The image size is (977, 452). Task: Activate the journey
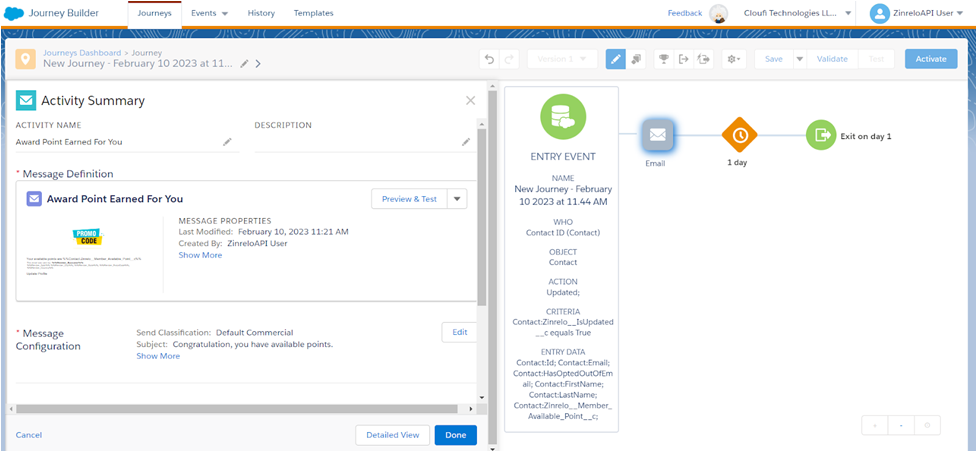pyautogui.click(x=932, y=59)
